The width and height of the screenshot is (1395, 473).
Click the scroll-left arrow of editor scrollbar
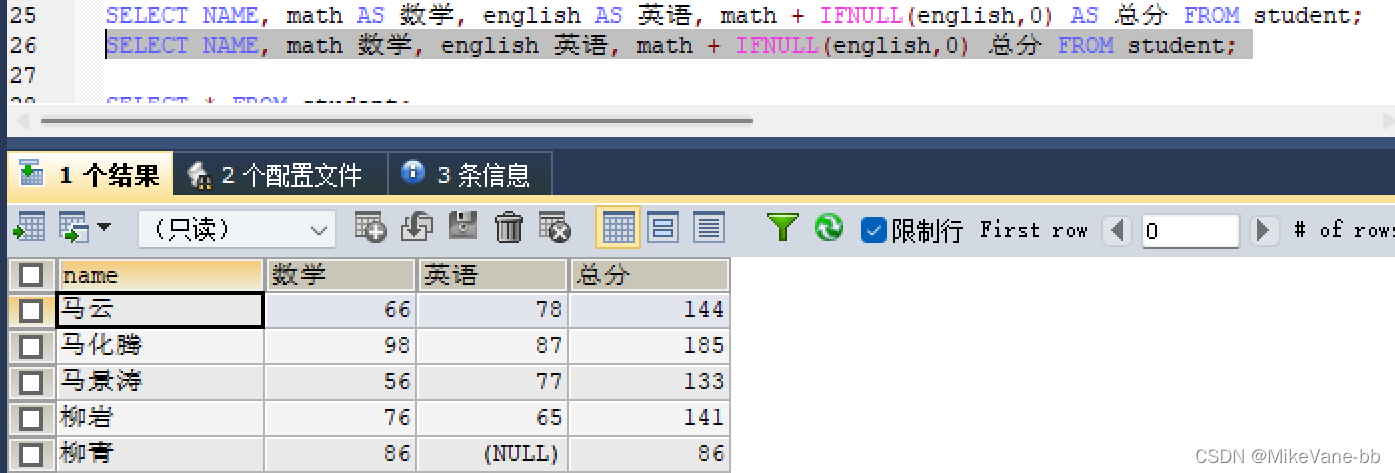click(x=24, y=121)
